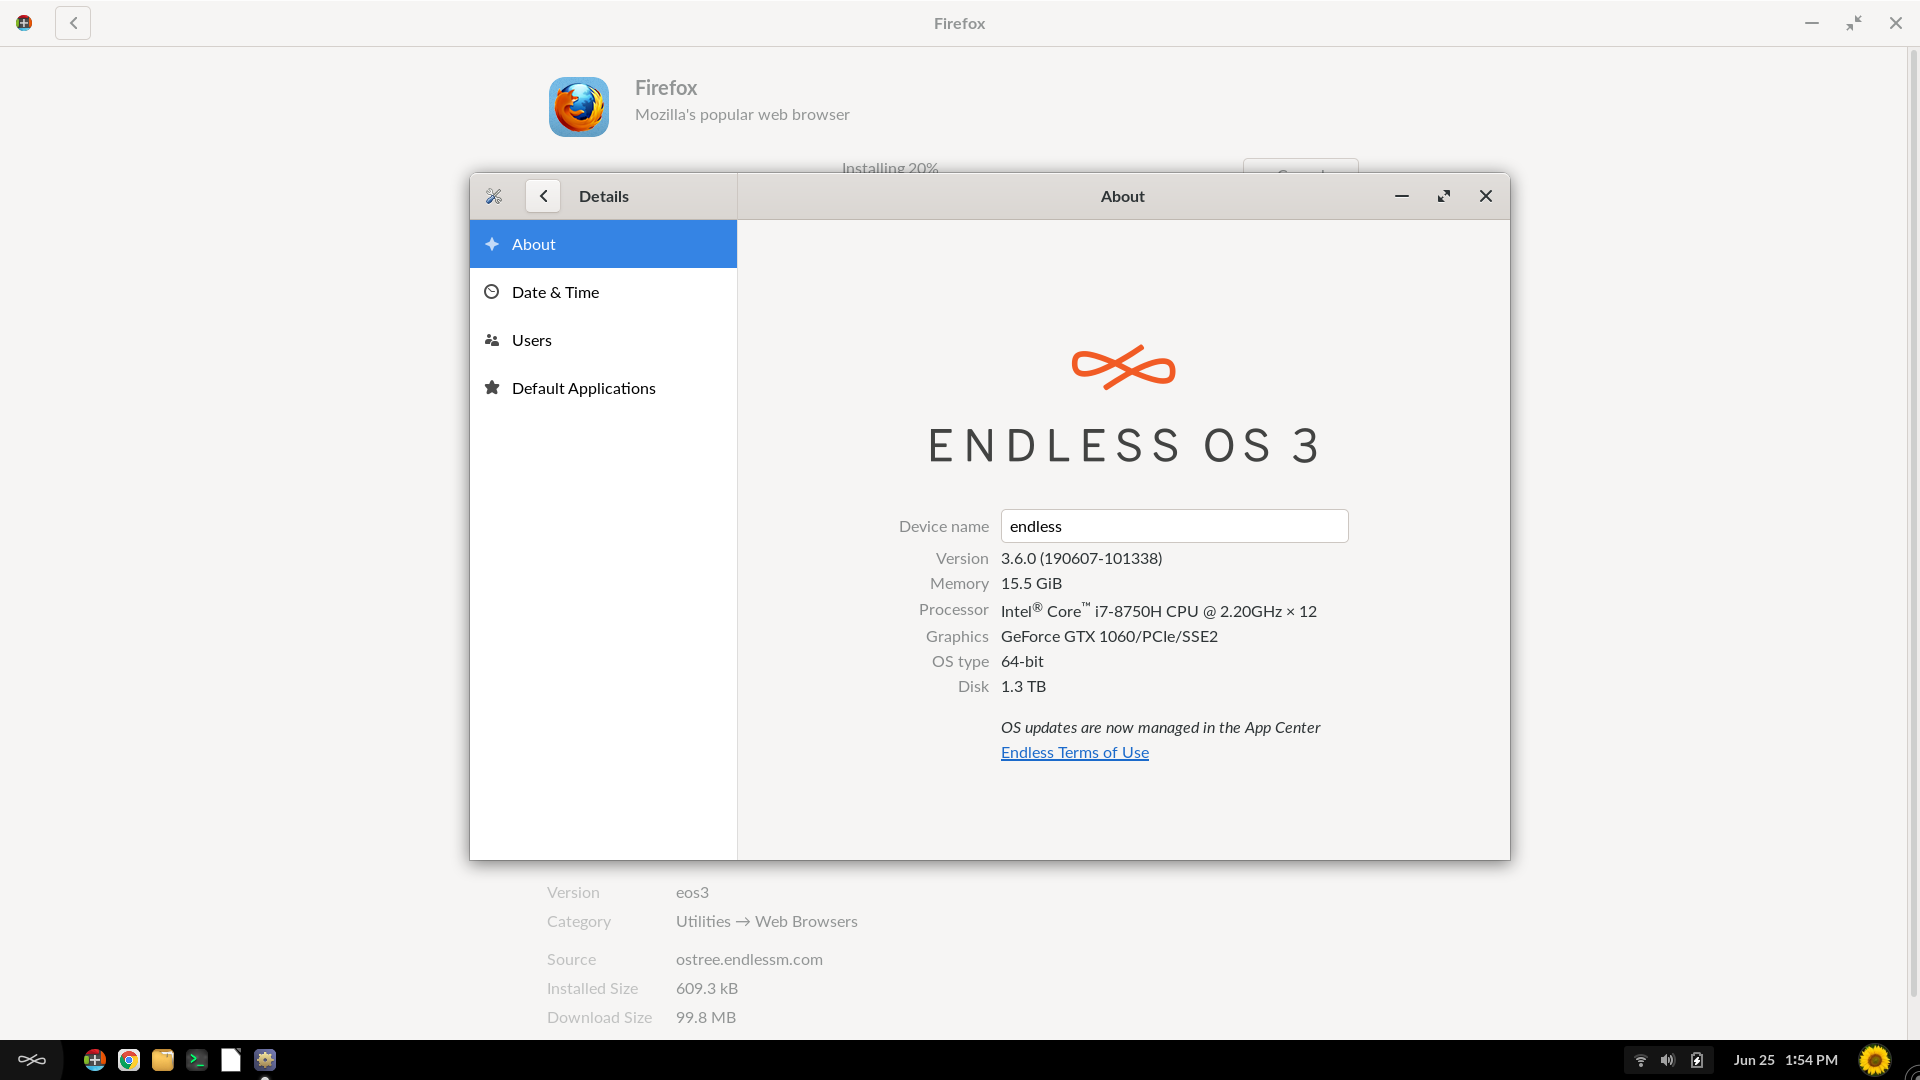Open Terminal from taskbar
Viewport: 1920px width, 1080px height.
[197, 1060]
